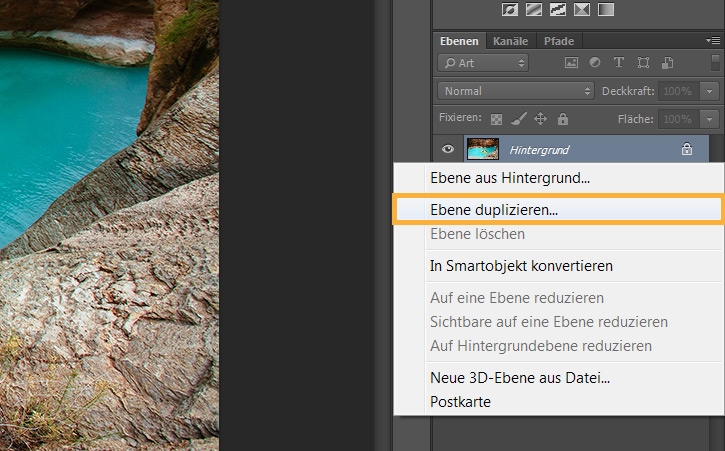Filter layers by smart objects icon
The width and height of the screenshot is (725, 451).
[x=667, y=63]
